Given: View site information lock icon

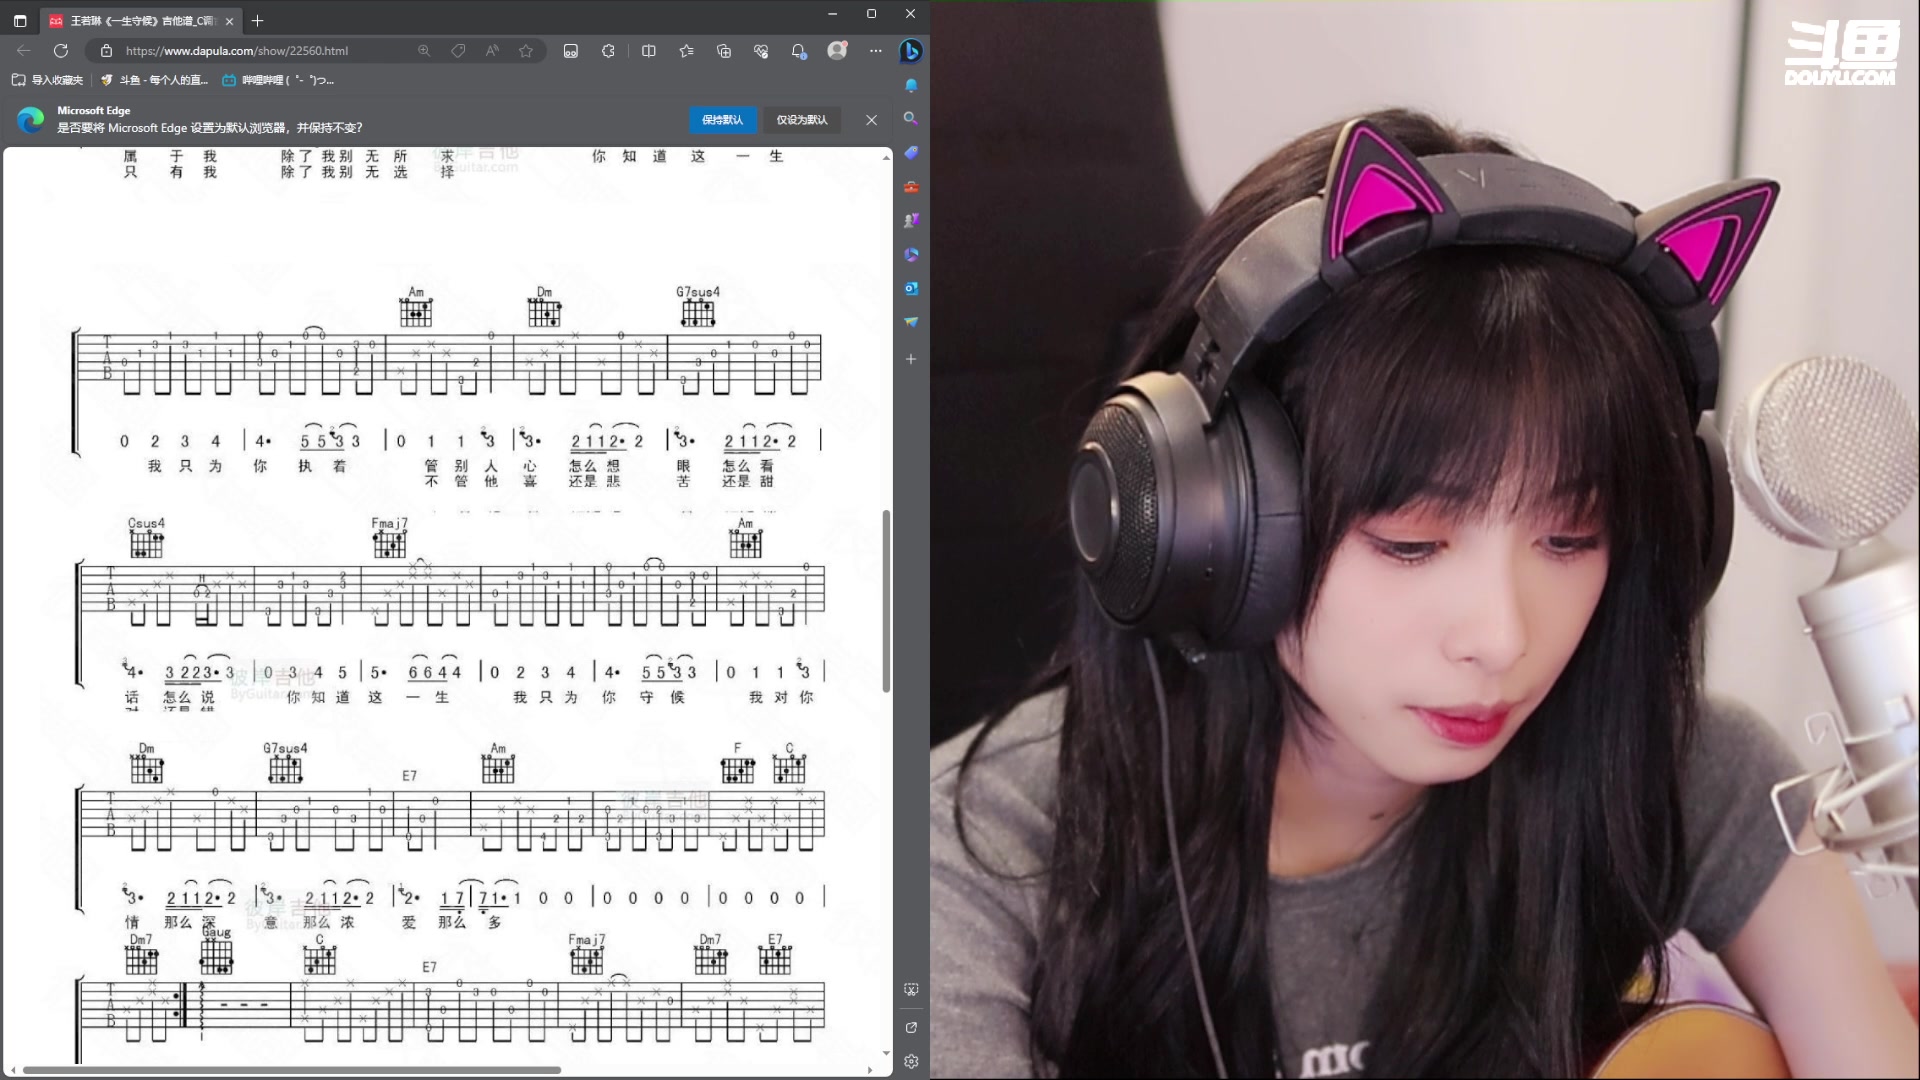Looking at the screenshot, I should pos(106,51).
